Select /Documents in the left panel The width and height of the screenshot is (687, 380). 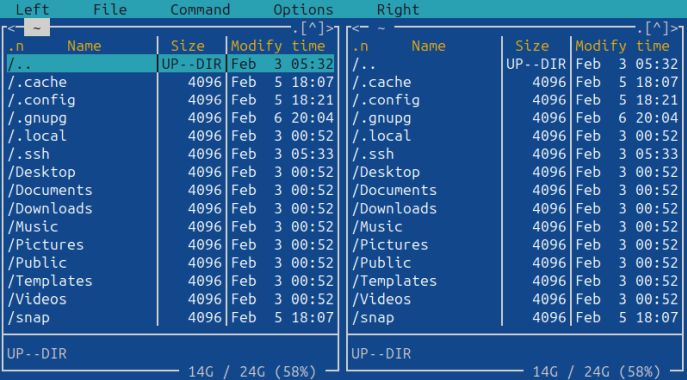170,190
